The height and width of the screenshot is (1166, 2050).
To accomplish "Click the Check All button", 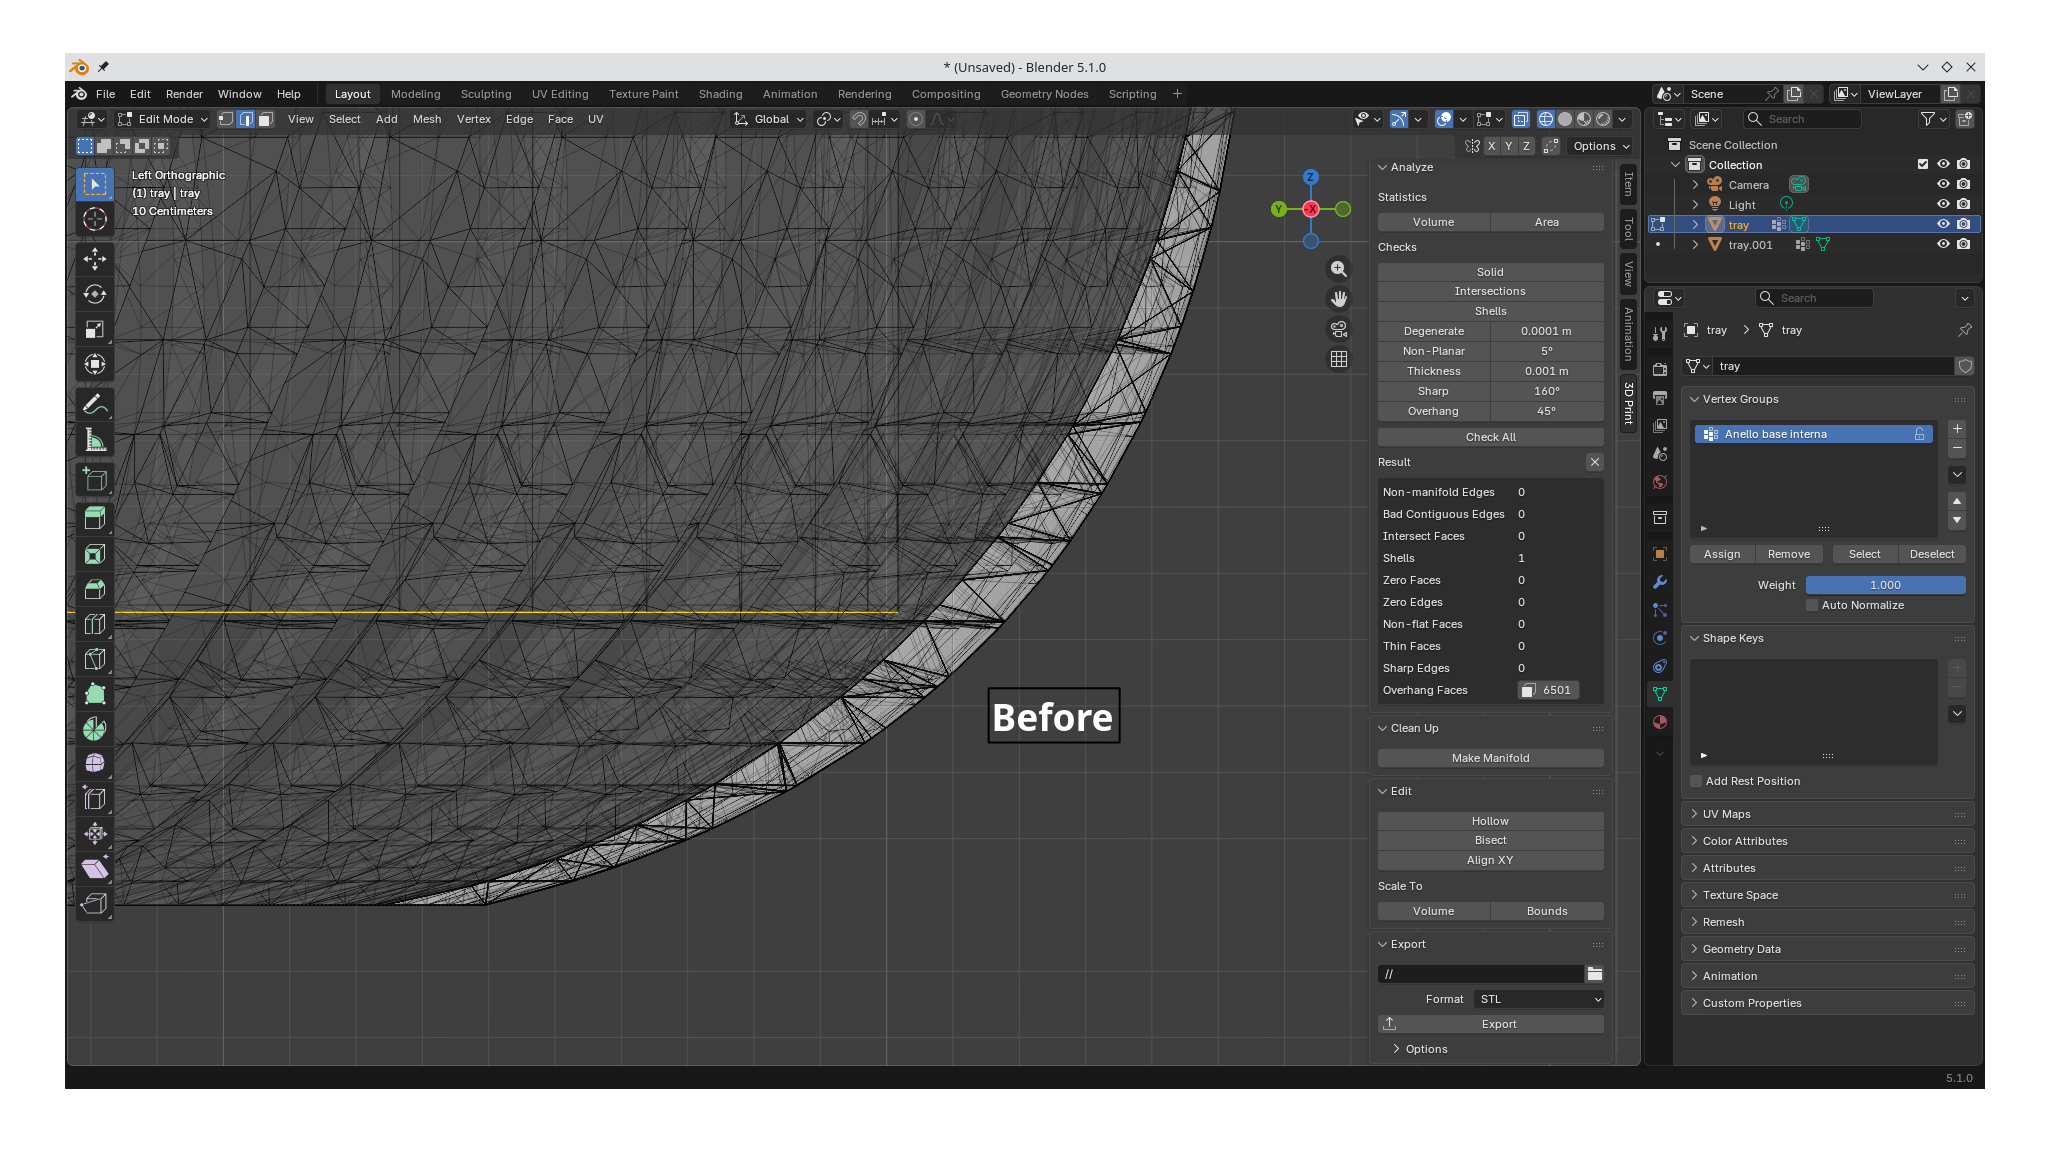I will [x=1491, y=437].
